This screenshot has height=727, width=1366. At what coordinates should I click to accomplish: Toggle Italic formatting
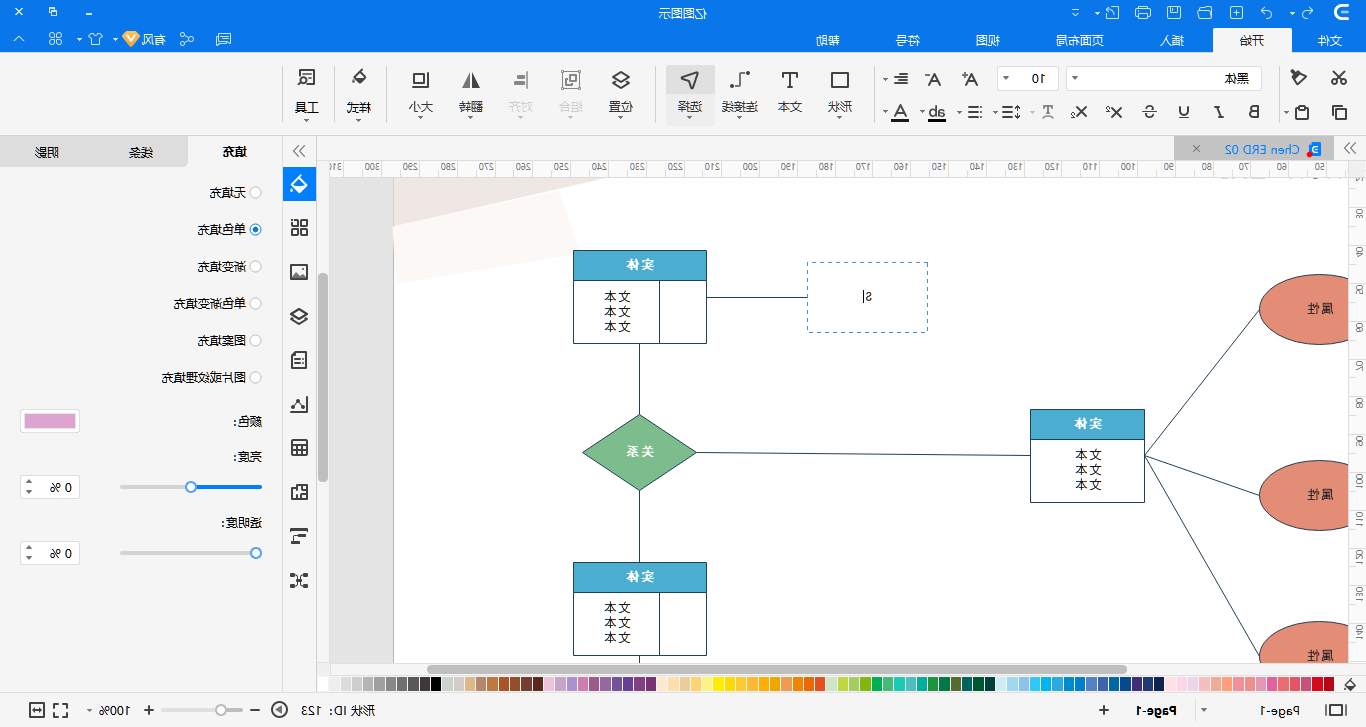point(1219,112)
